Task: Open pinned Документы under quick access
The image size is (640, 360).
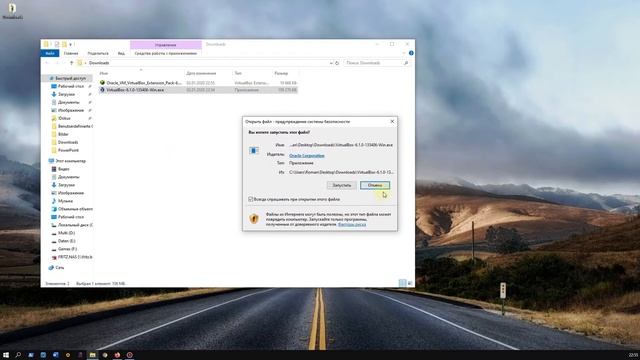Action: click(69, 102)
